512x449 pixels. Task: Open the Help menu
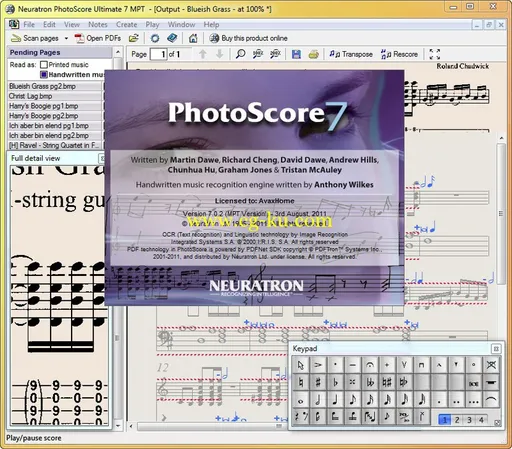[x=211, y=24]
